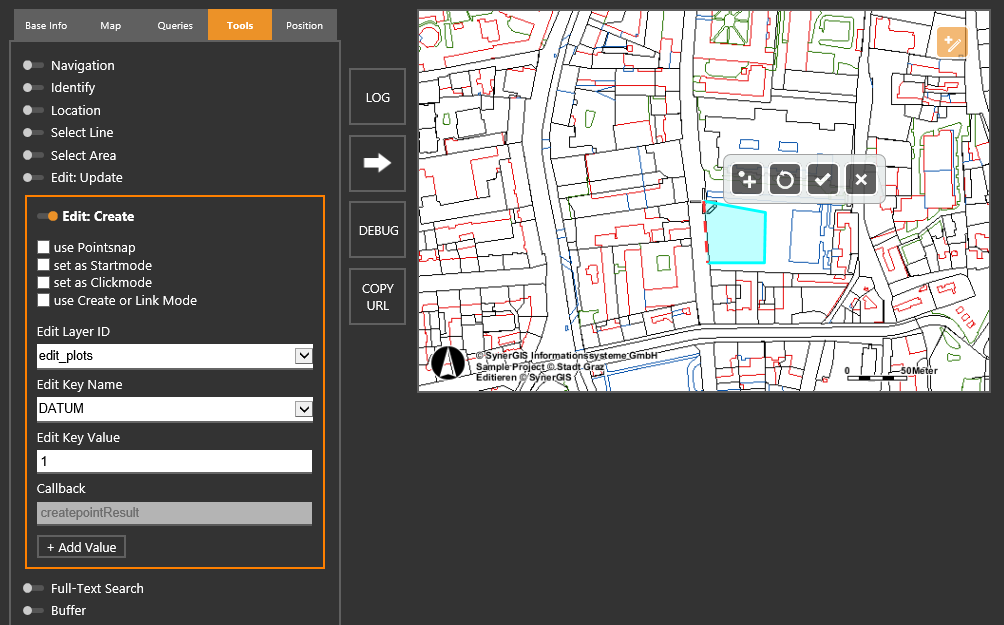This screenshot has height=625, width=1004.
Task: Click the COPY URL button
Action: point(377,296)
